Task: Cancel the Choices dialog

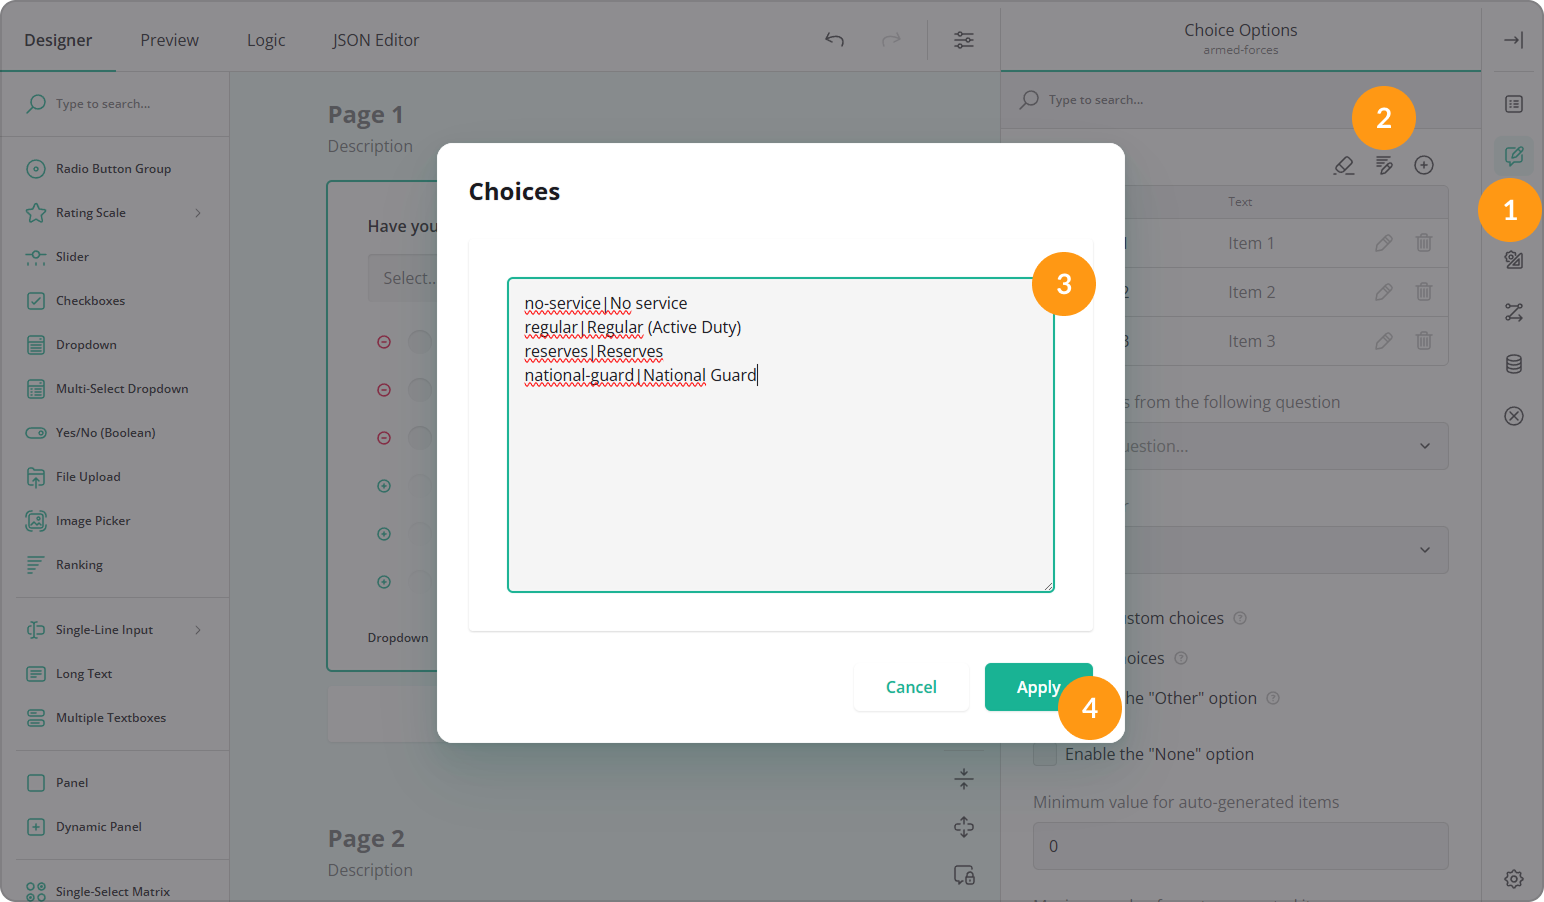Action: [x=910, y=687]
